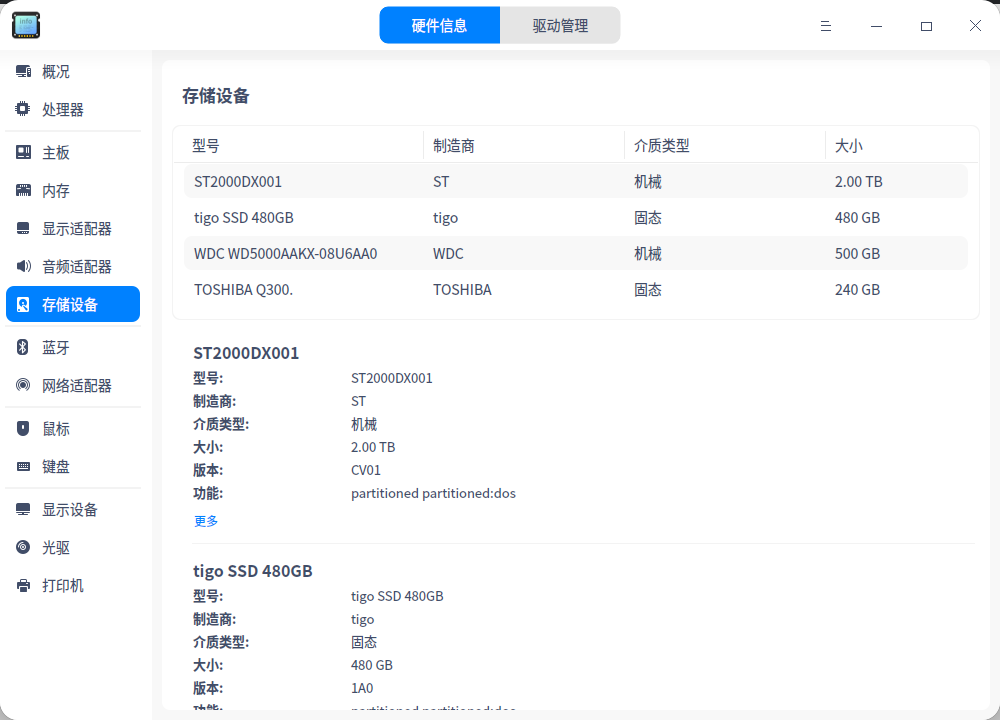Open 主板 in the sidebar
This screenshot has width=1000, height=720.
tap(73, 152)
